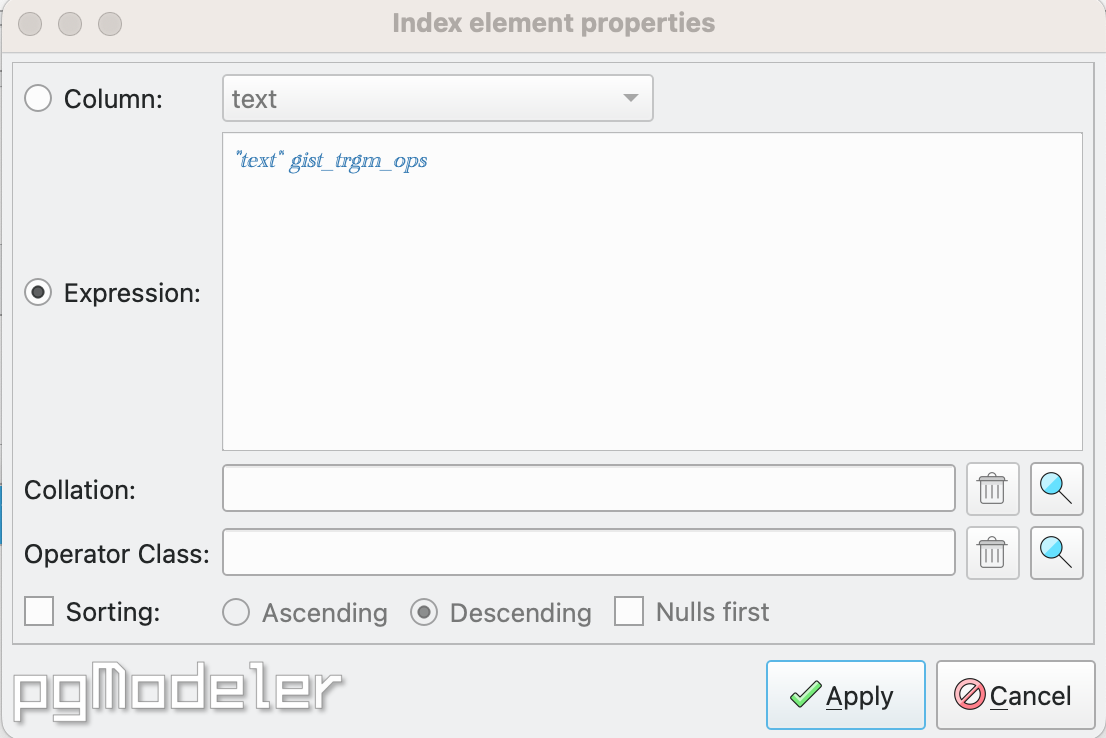Enable the Sorting checkbox
This screenshot has width=1106, height=738.
point(38,611)
